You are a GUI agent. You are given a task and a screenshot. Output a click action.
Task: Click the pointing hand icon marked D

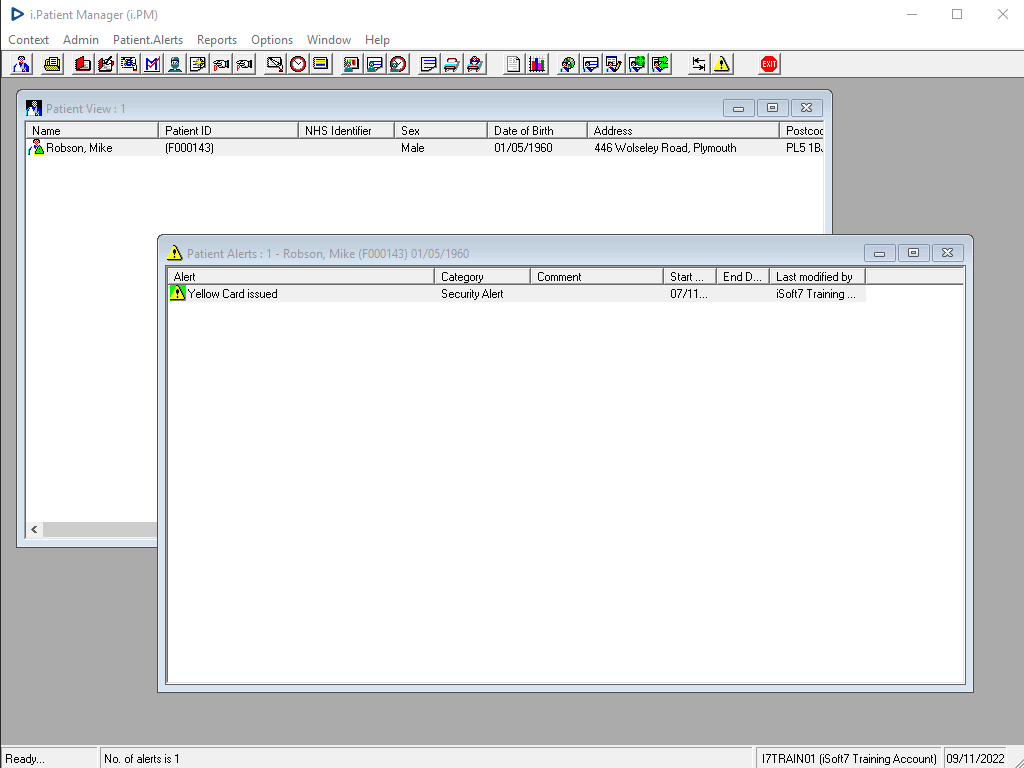[221, 64]
